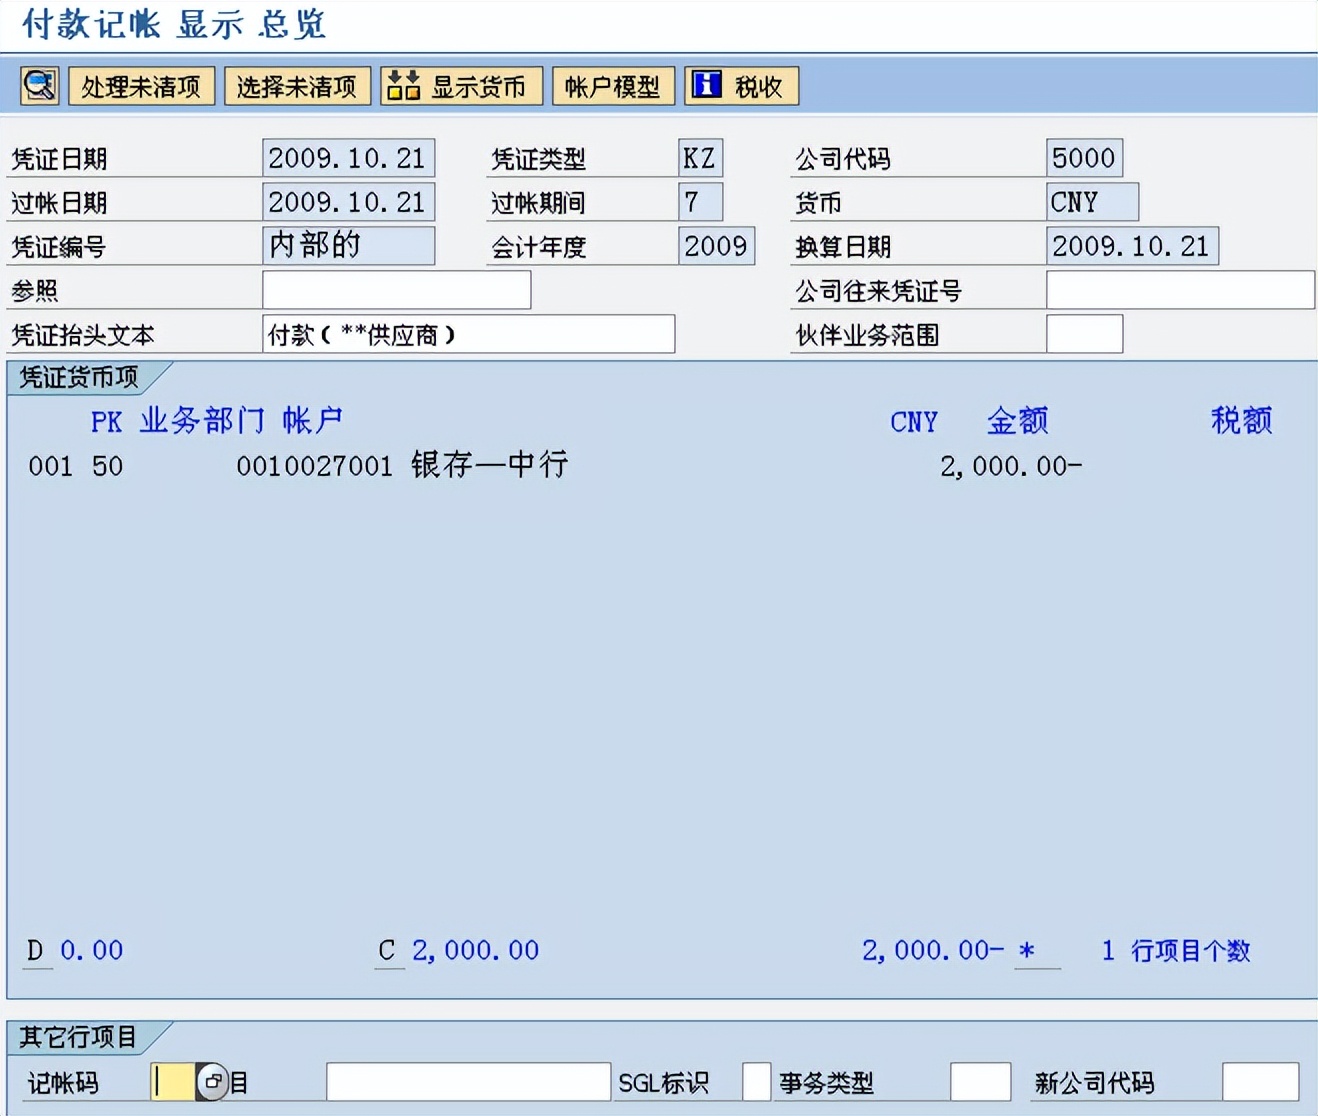
Task: Open possible entries icon beside 记帐码 field
Action: [212, 1081]
